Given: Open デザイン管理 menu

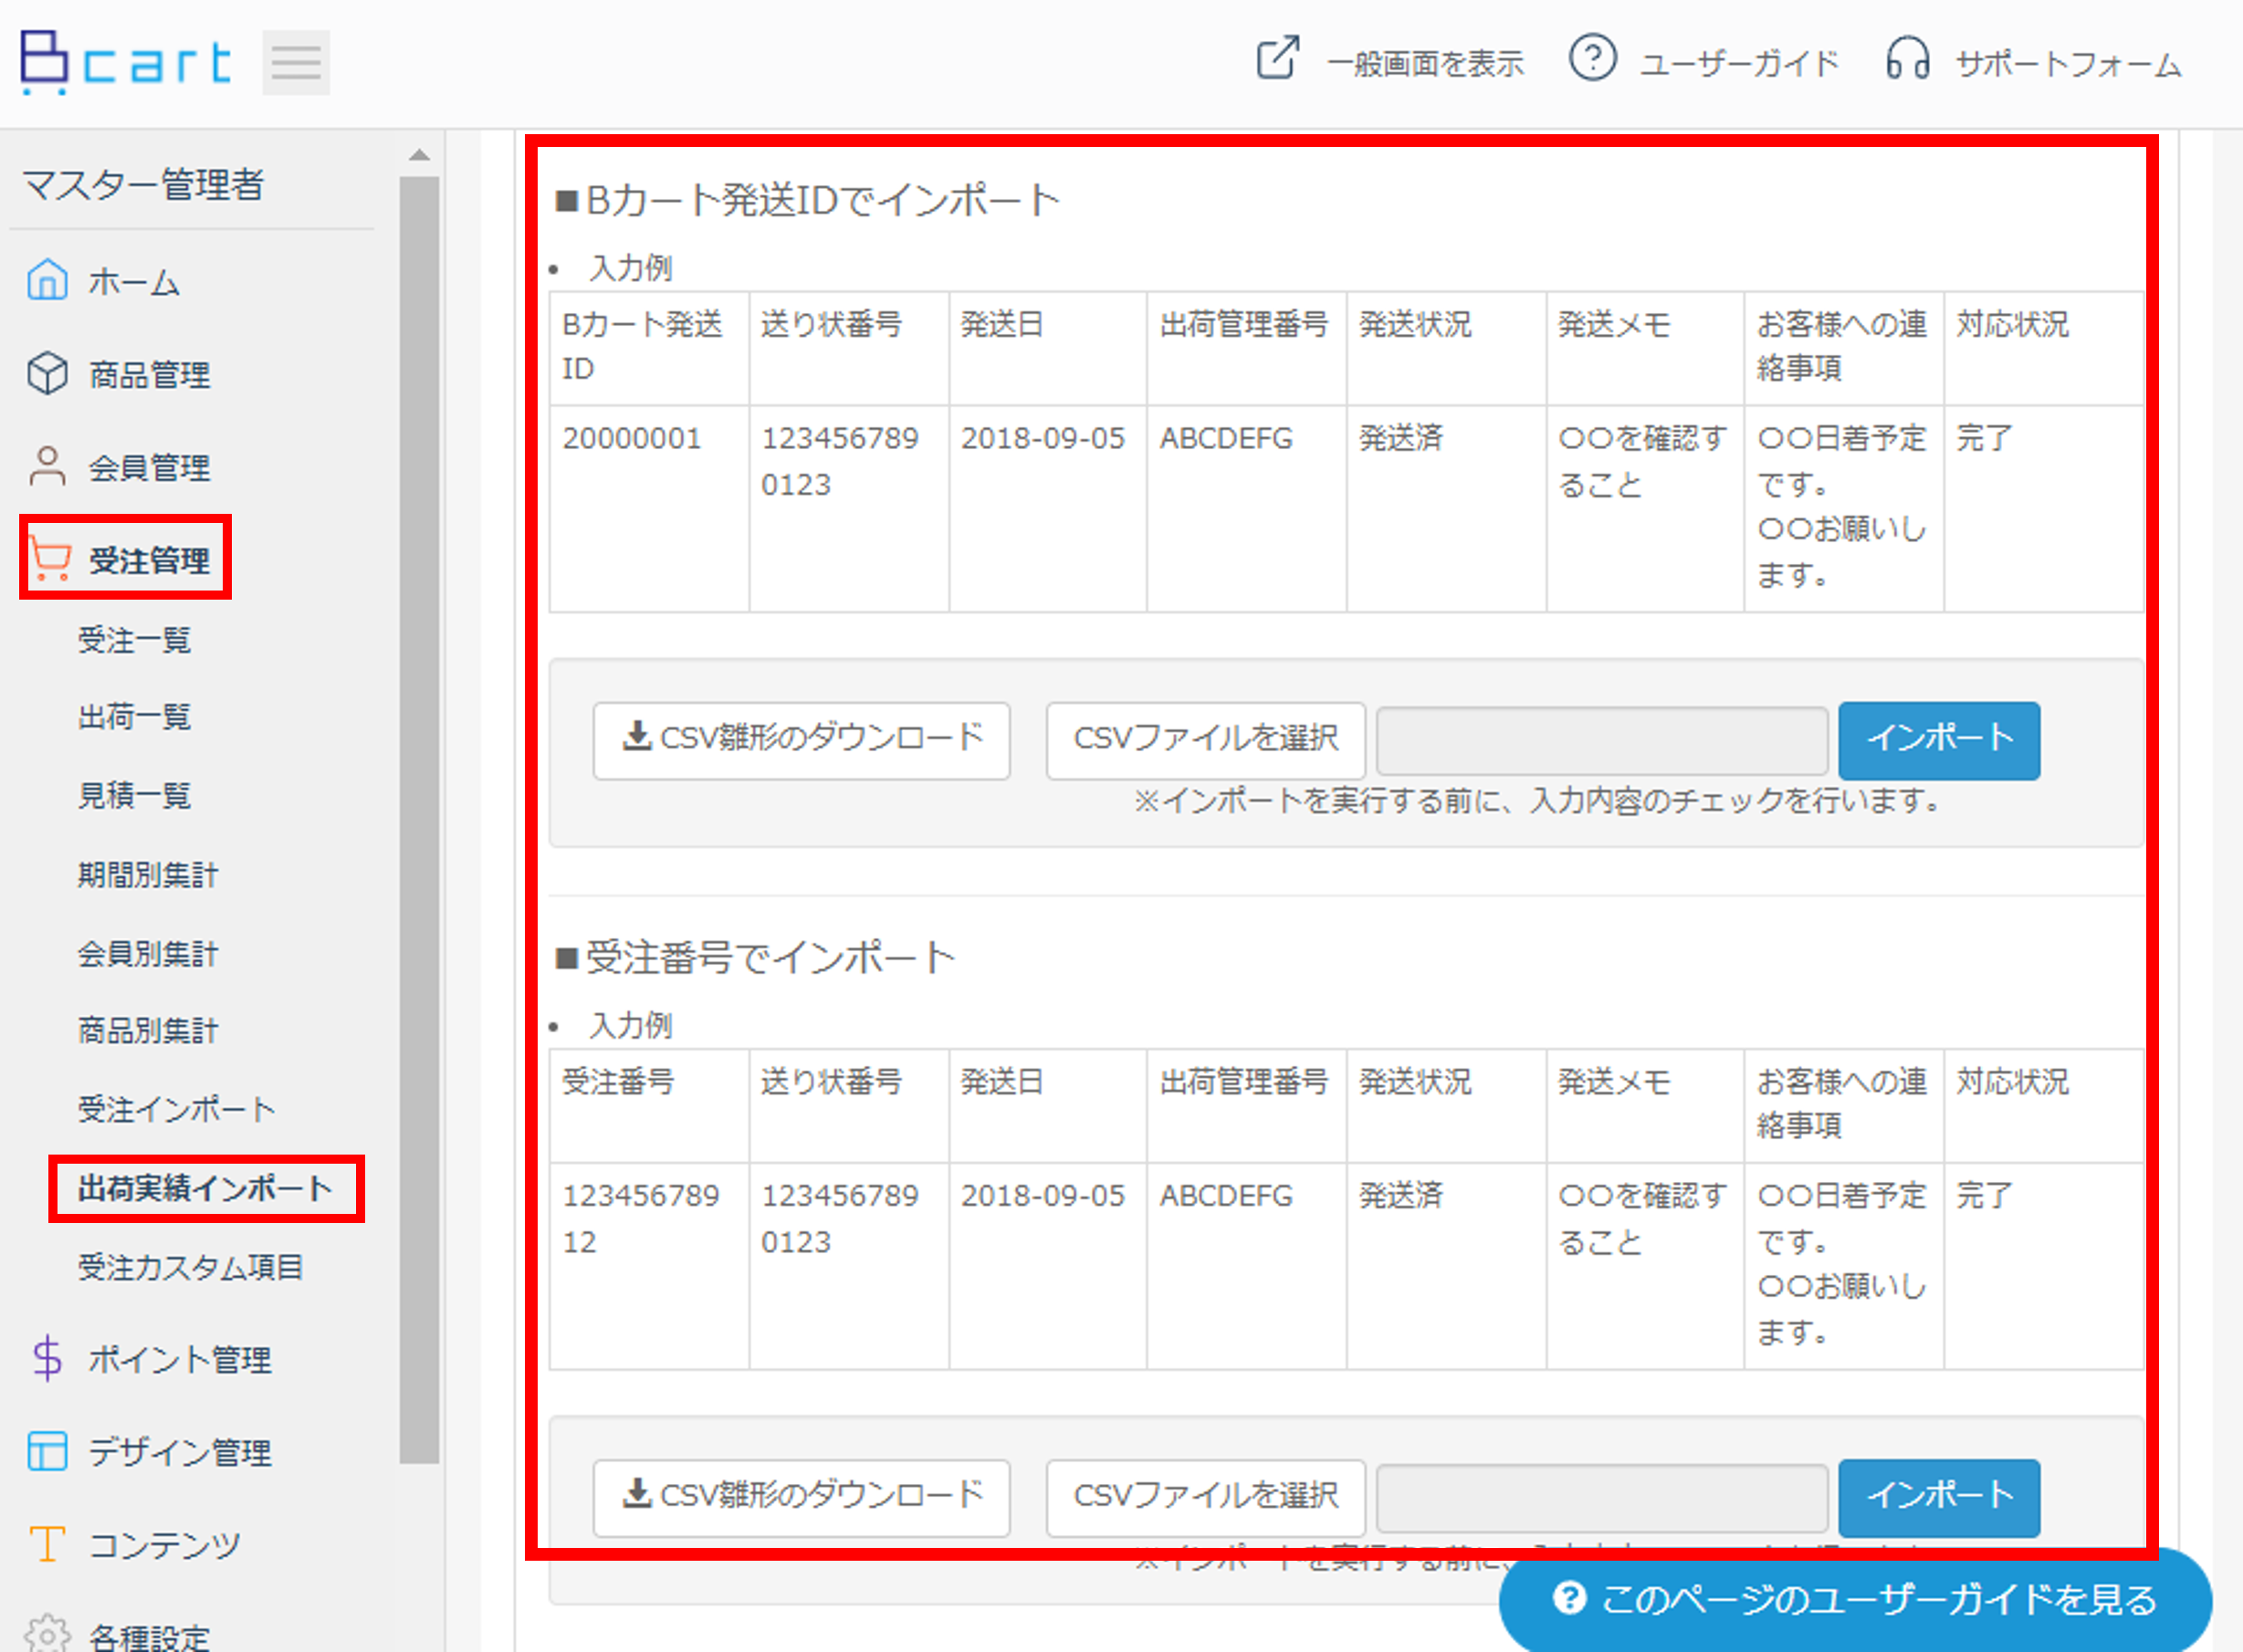Looking at the screenshot, I should (x=179, y=1452).
